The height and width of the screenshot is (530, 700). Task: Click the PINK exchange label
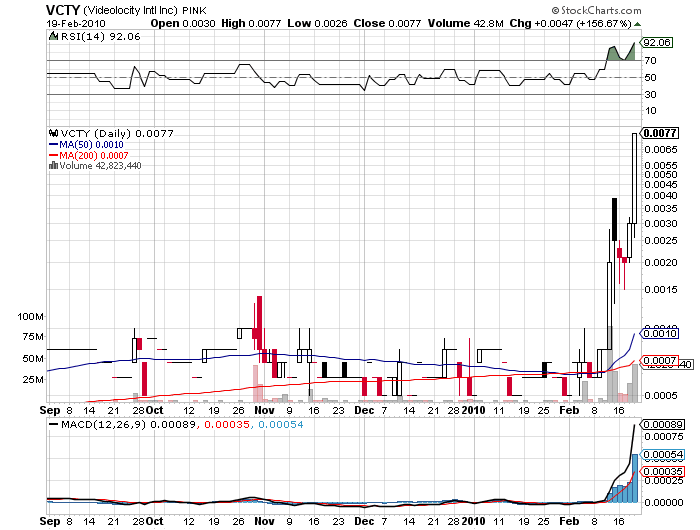tap(194, 10)
